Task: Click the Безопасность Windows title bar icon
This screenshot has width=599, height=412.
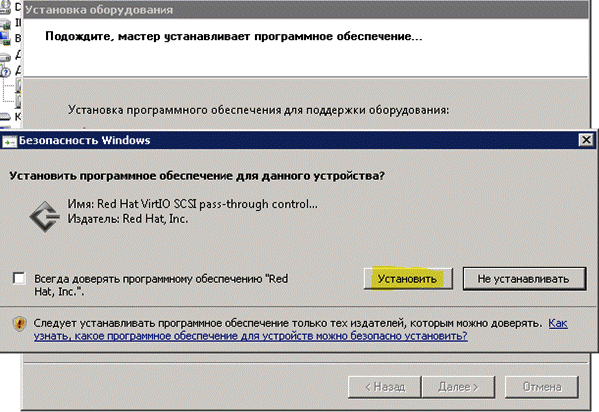Action: 9,141
